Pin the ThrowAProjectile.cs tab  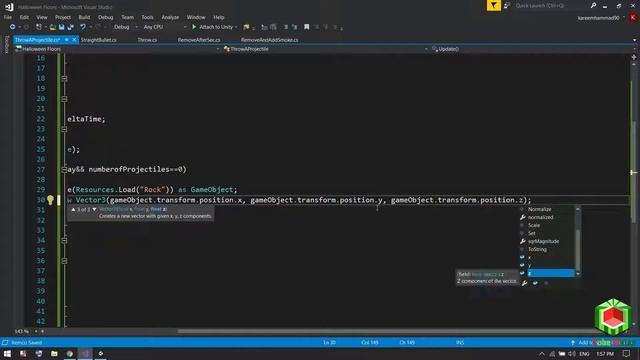coord(67,40)
